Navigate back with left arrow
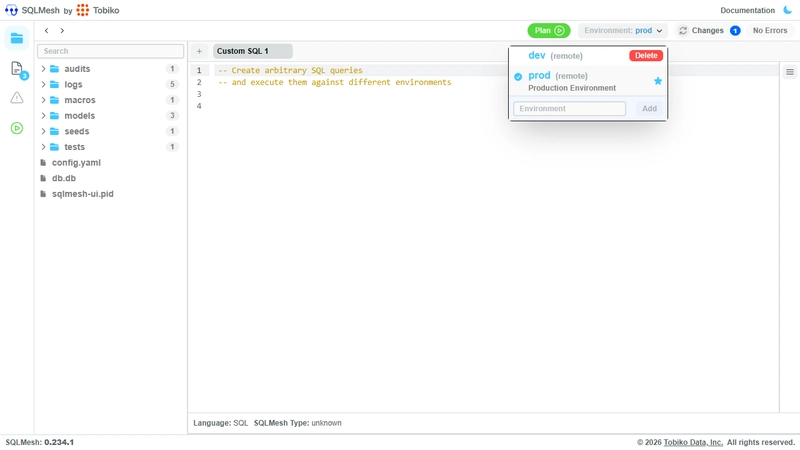Viewport: 800px width, 450px height. [x=46, y=31]
